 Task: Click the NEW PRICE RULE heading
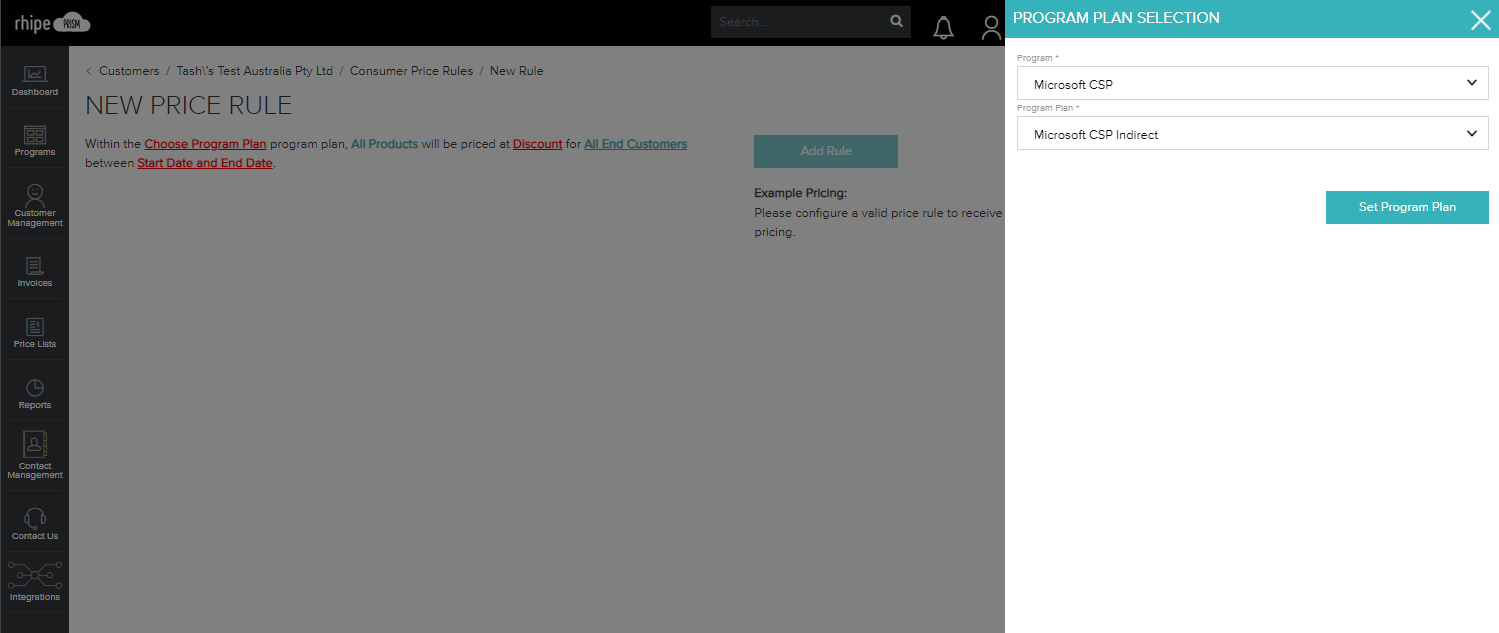point(189,105)
